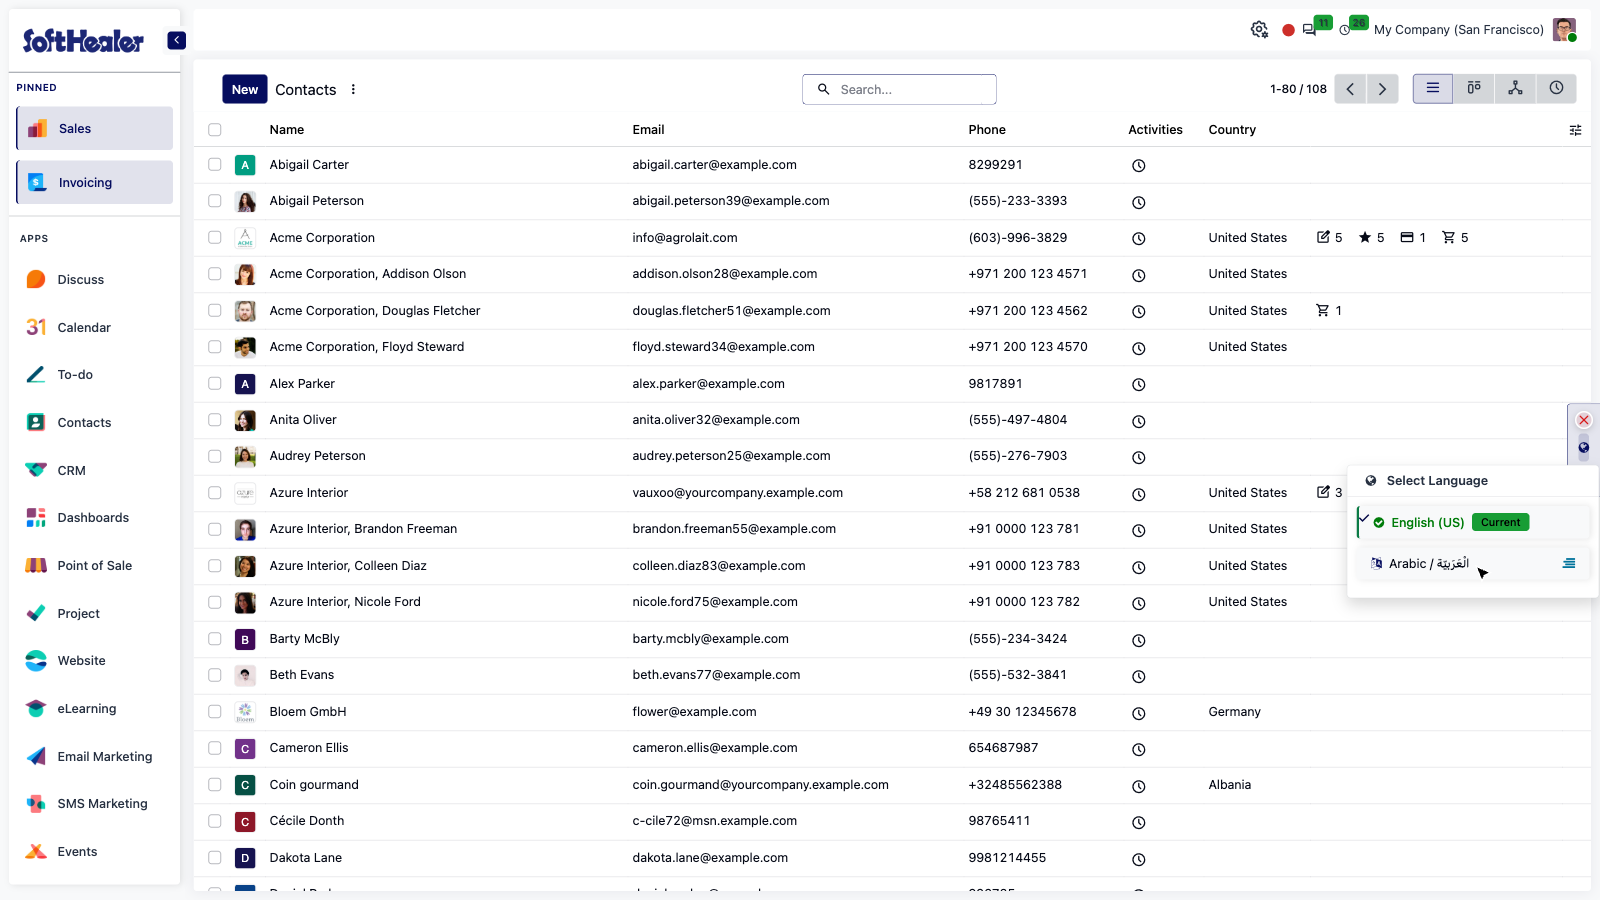Tick the select-all contacts checkbox
The height and width of the screenshot is (900, 1600).
point(214,130)
